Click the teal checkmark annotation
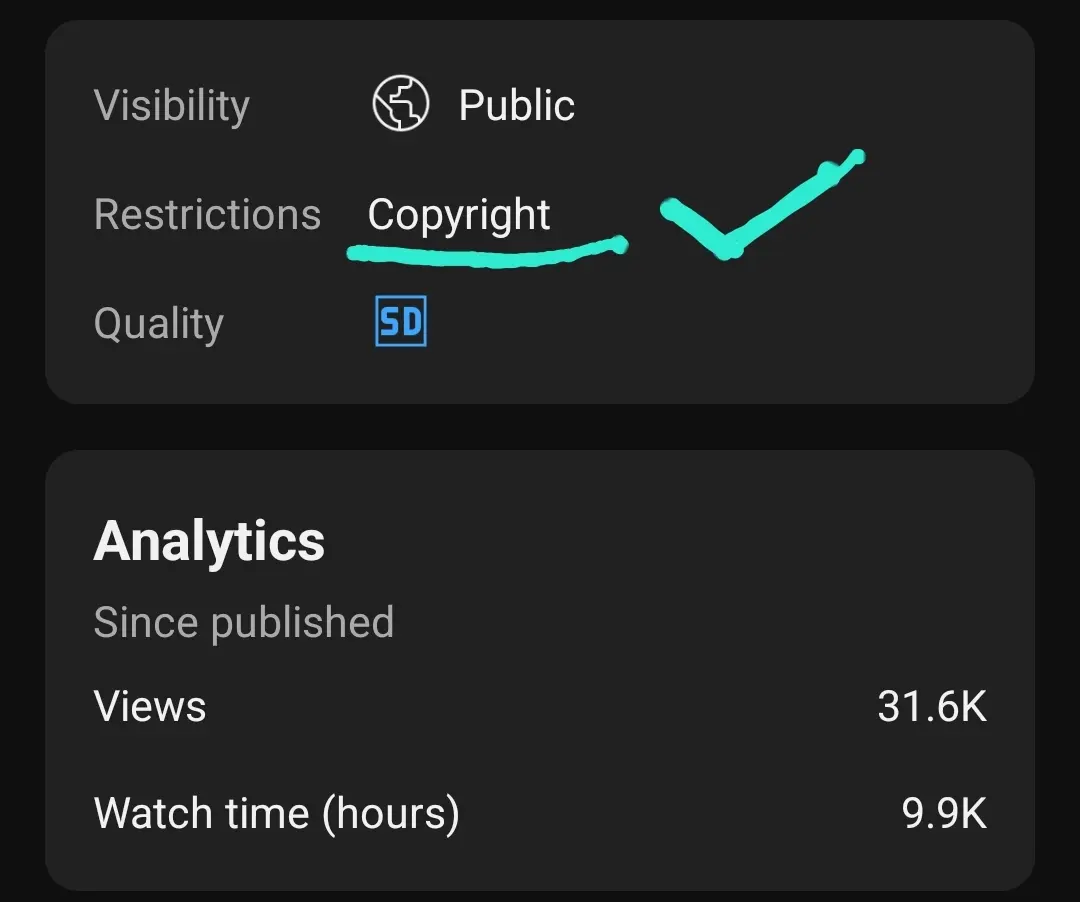Viewport: 1080px width, 902px height. coord(762,204)
